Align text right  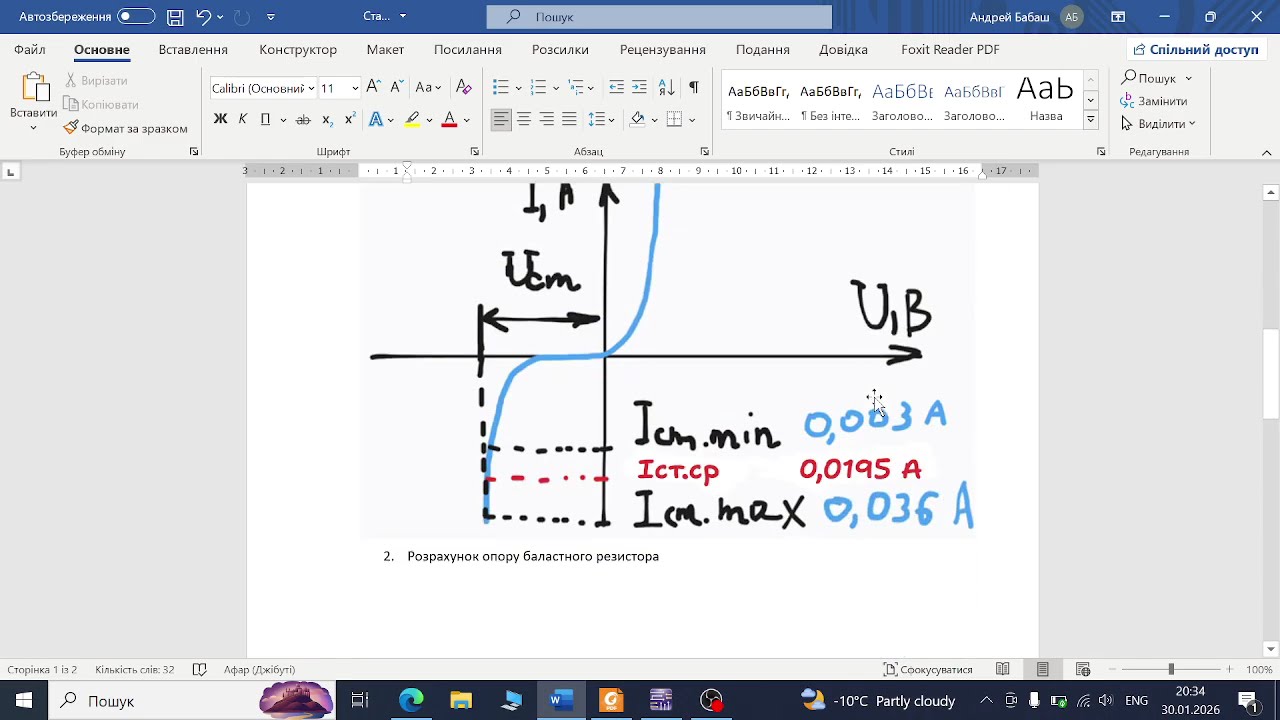pyautogui.click(x=547, y=119)
